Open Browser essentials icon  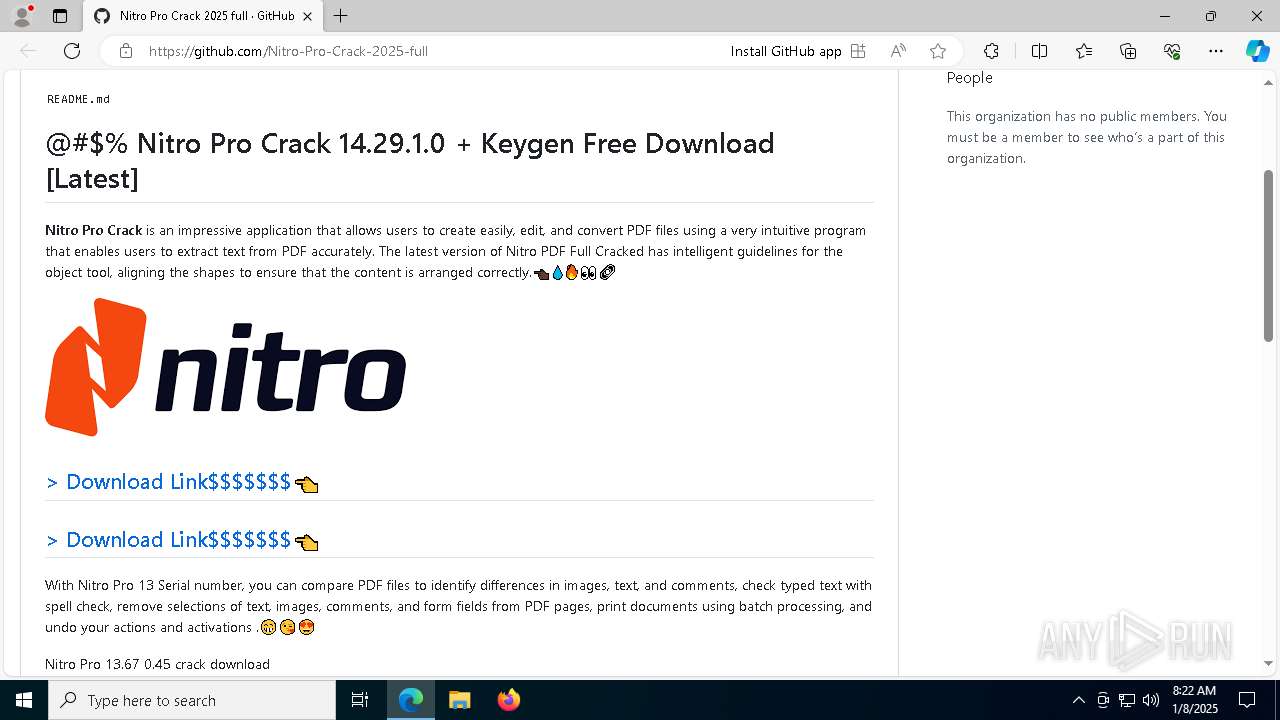pyautogui.click(x=1172, y=51)
